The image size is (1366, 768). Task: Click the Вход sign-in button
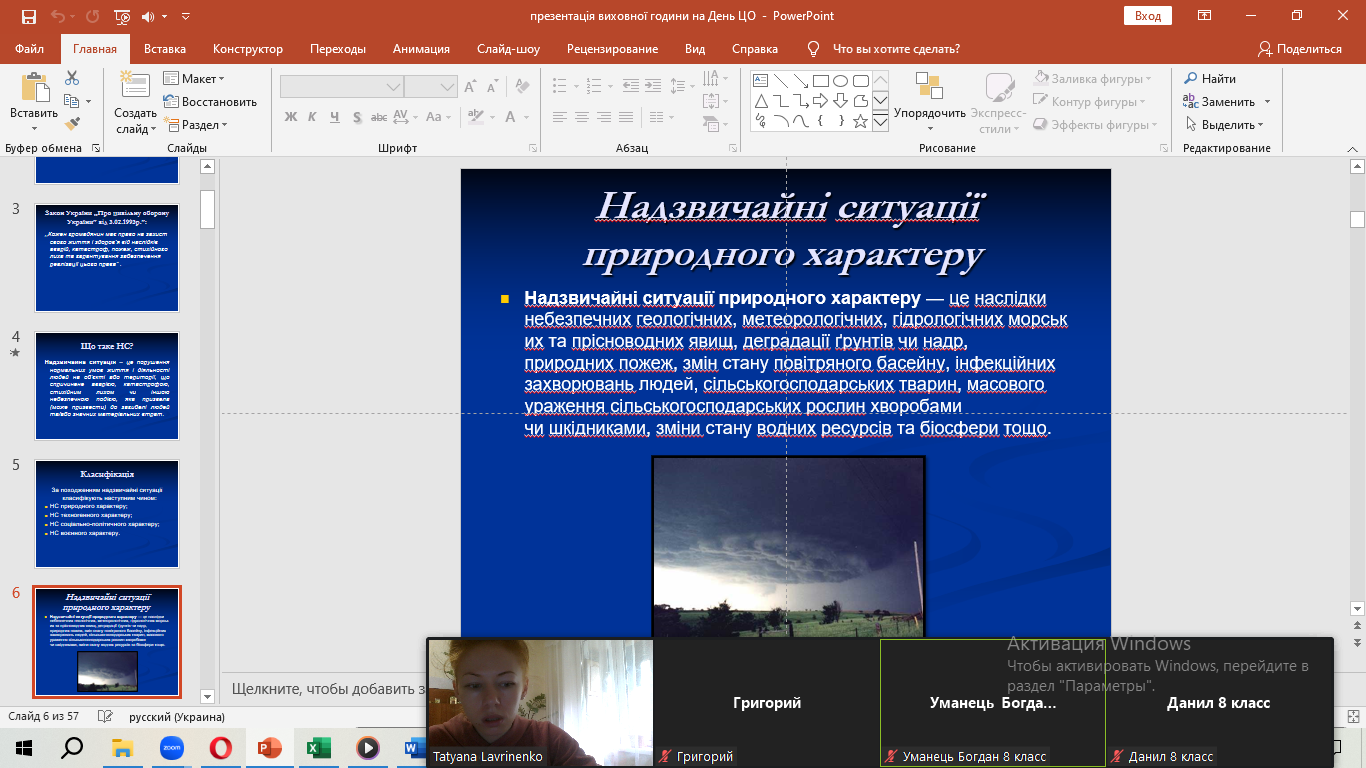click(1148, 16)
